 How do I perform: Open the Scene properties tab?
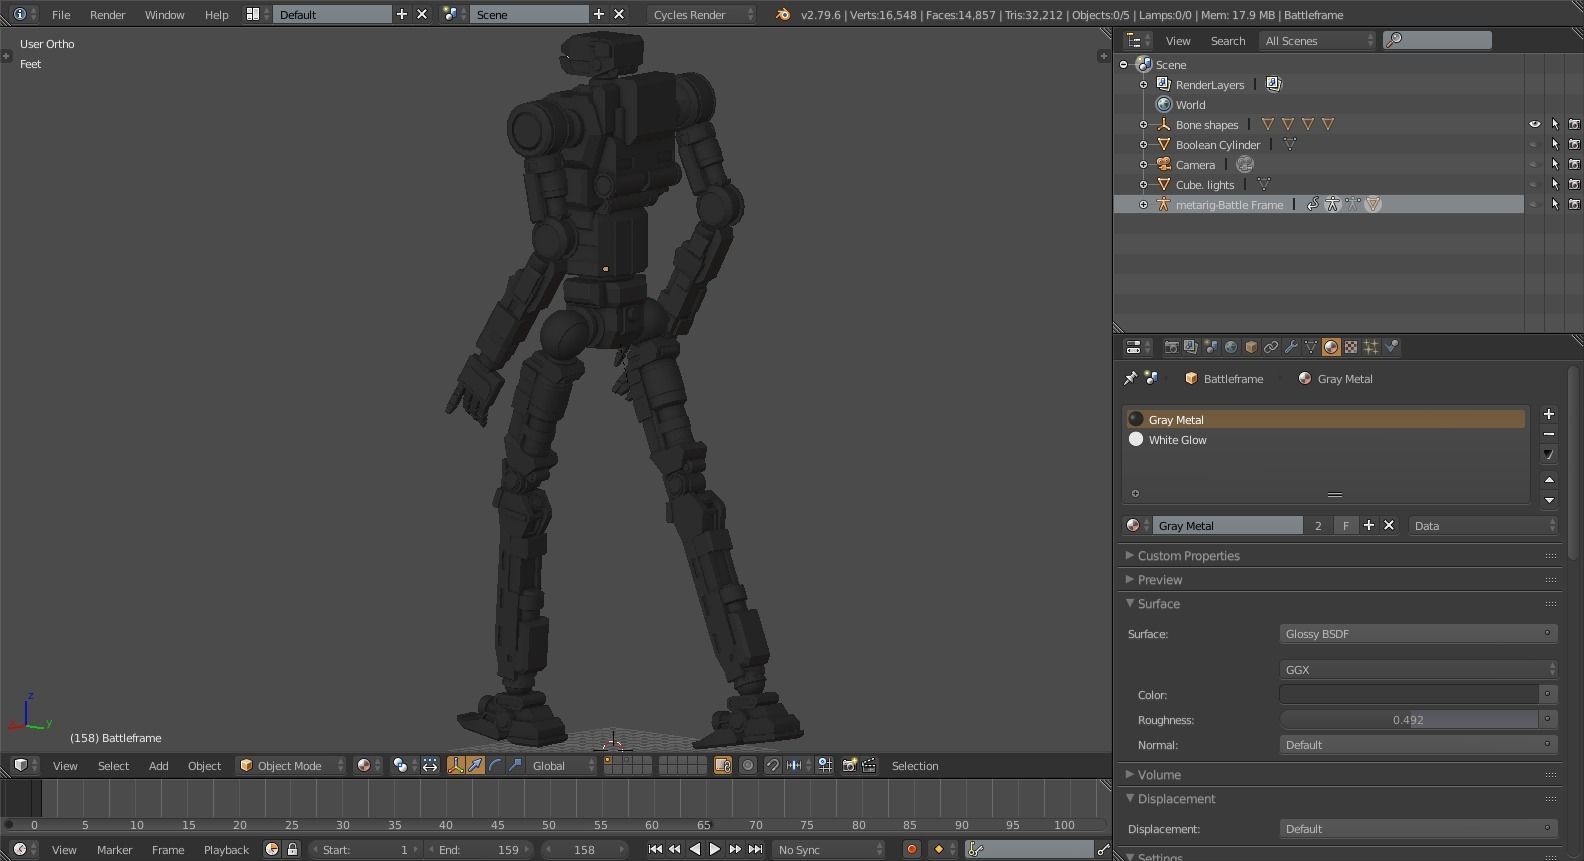click(x=1211, y=347)
